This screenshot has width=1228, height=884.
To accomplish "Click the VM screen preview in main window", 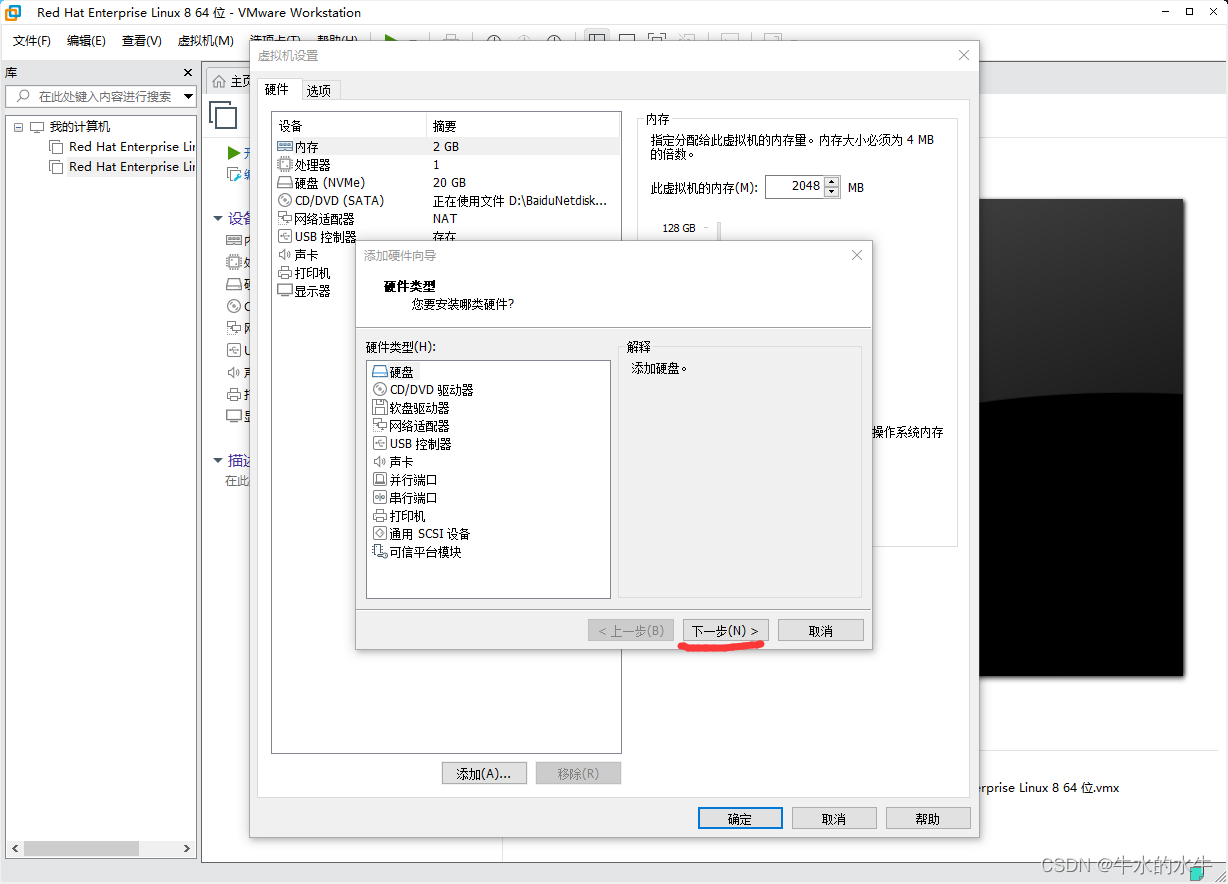I will coord(1080,437).
